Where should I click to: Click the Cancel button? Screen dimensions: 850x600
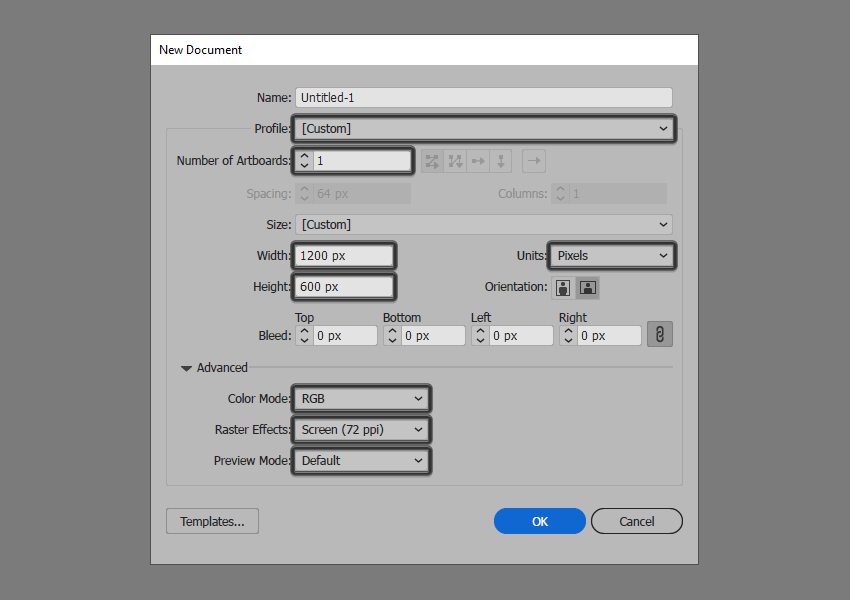[x=636, y=521]
